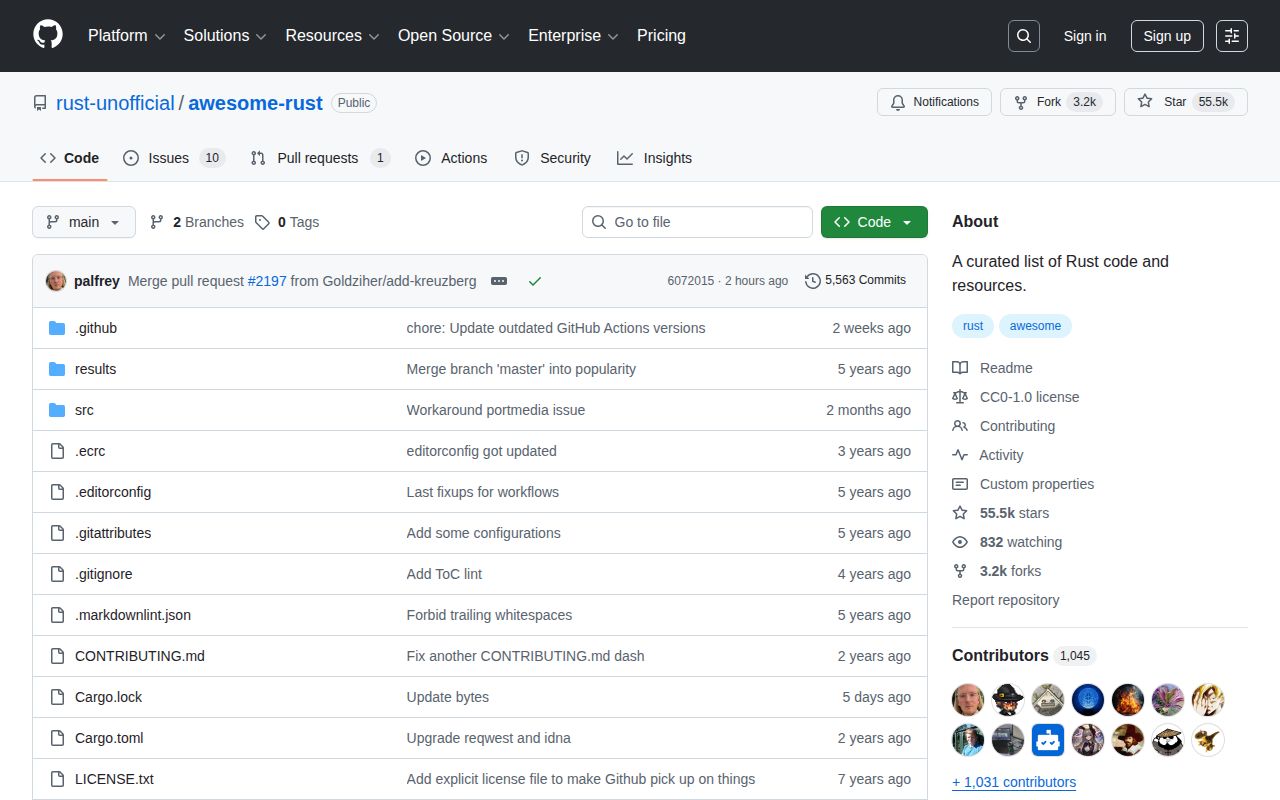Screen dimensions: 1280x800
Task: Click the Notifications bell button
Action: coord(934,102)
